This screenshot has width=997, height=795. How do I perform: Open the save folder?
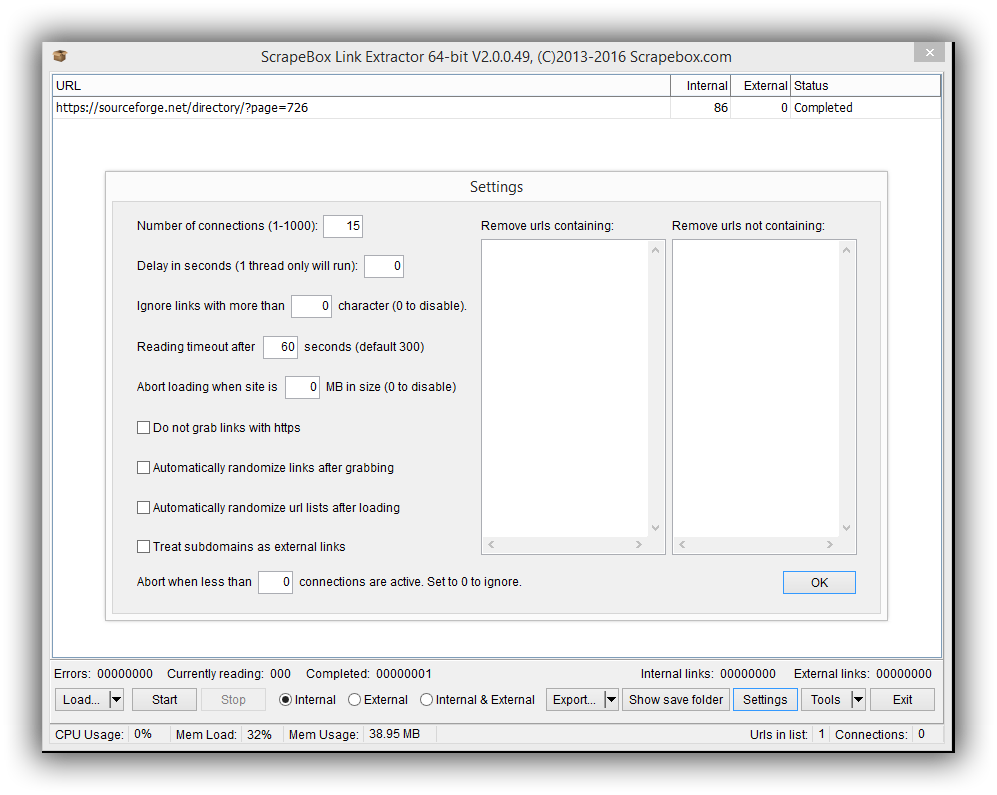[x=676, y=700]
